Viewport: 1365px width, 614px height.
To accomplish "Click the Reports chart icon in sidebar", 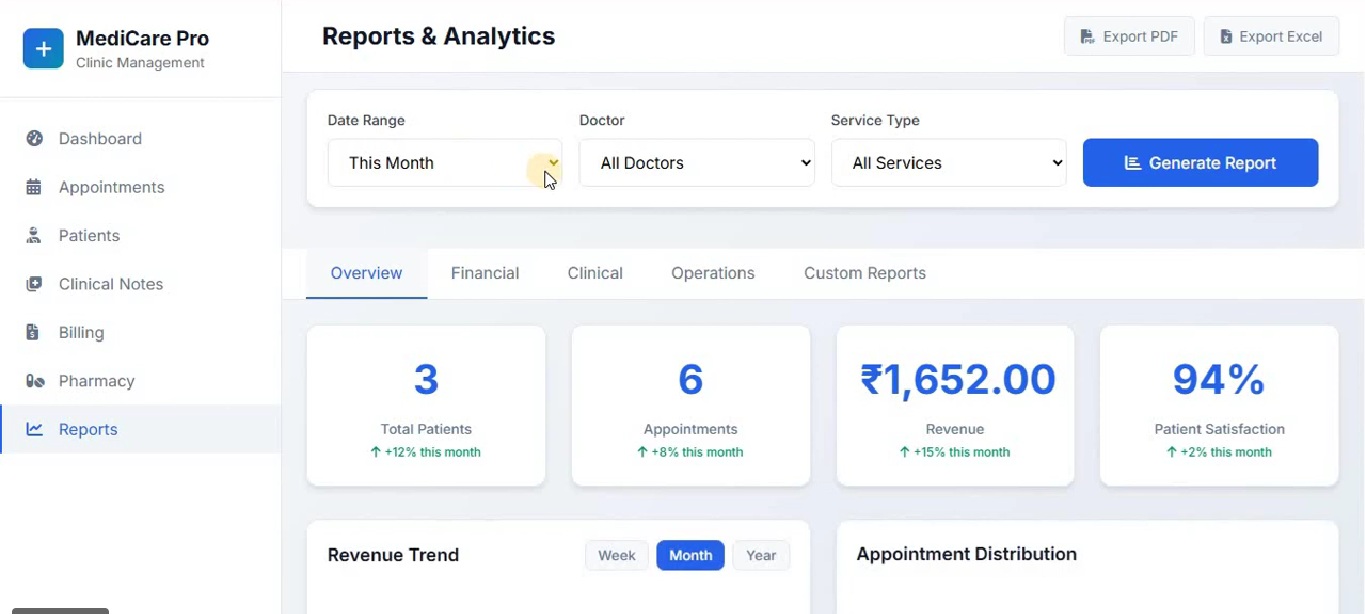I will click(x=35, y=429).
